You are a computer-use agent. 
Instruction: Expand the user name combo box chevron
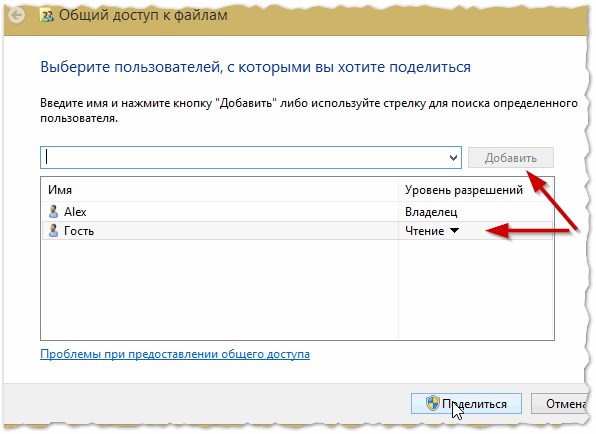[453, 157]
